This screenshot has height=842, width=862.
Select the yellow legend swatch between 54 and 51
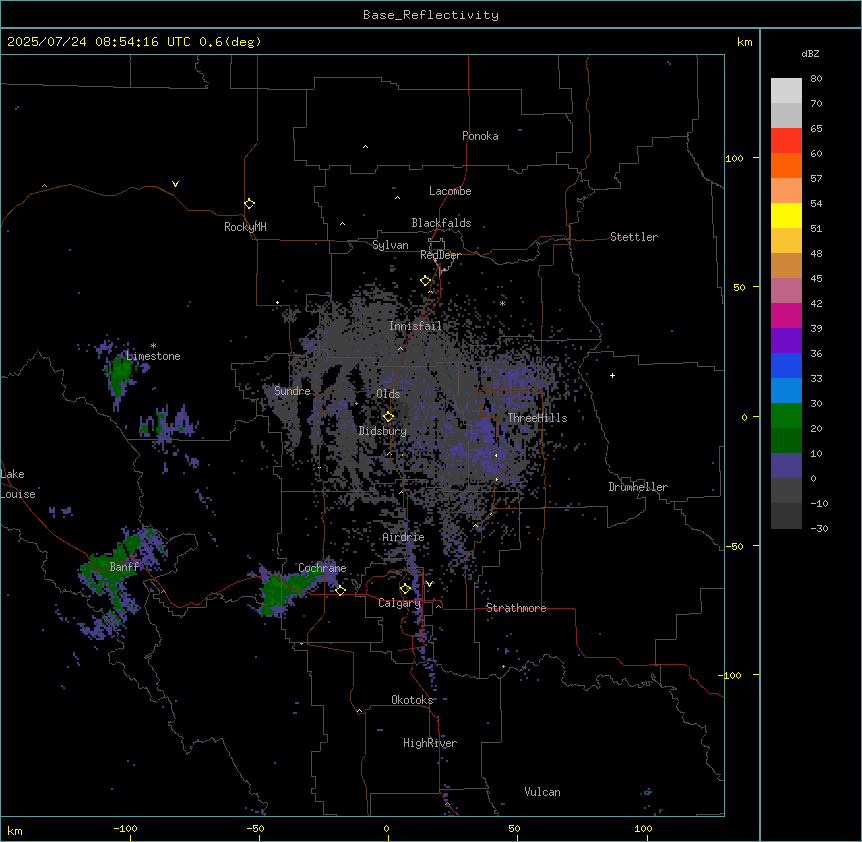(786, 215)
